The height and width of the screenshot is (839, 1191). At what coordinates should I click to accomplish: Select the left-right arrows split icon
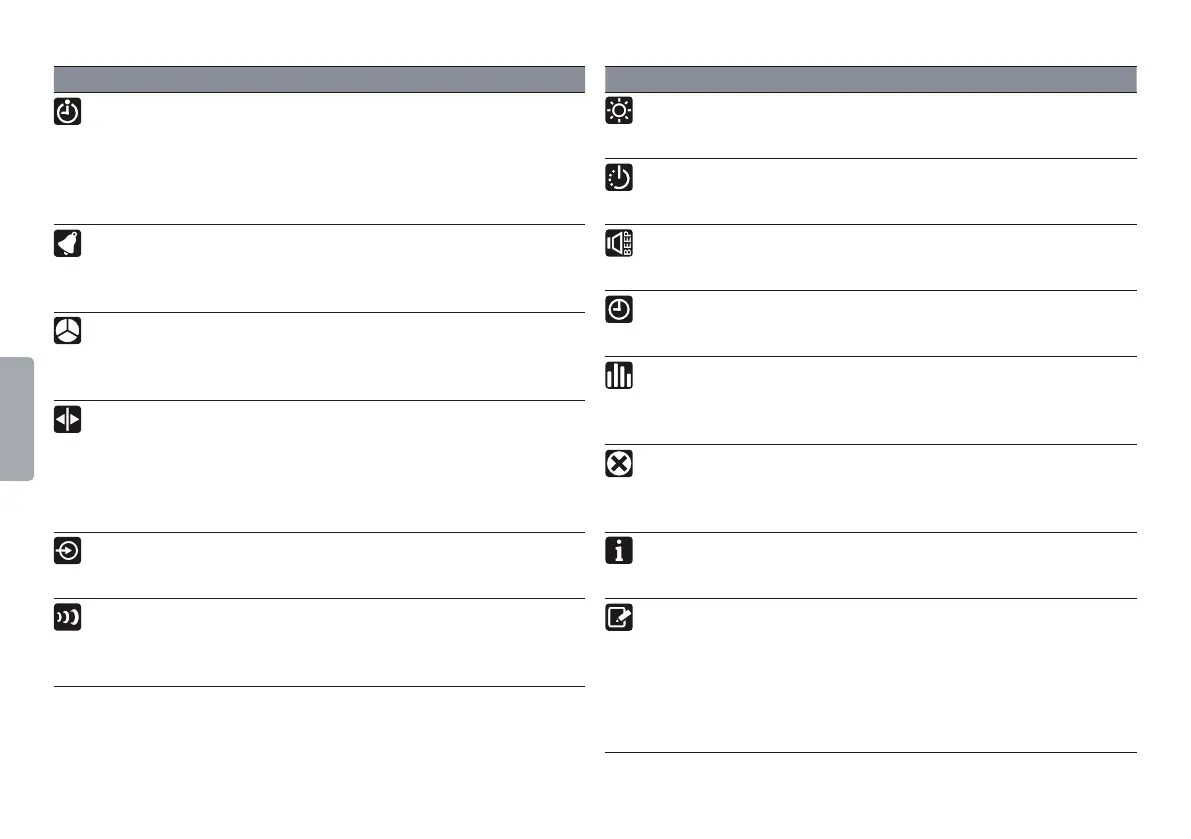pos(67,420)
